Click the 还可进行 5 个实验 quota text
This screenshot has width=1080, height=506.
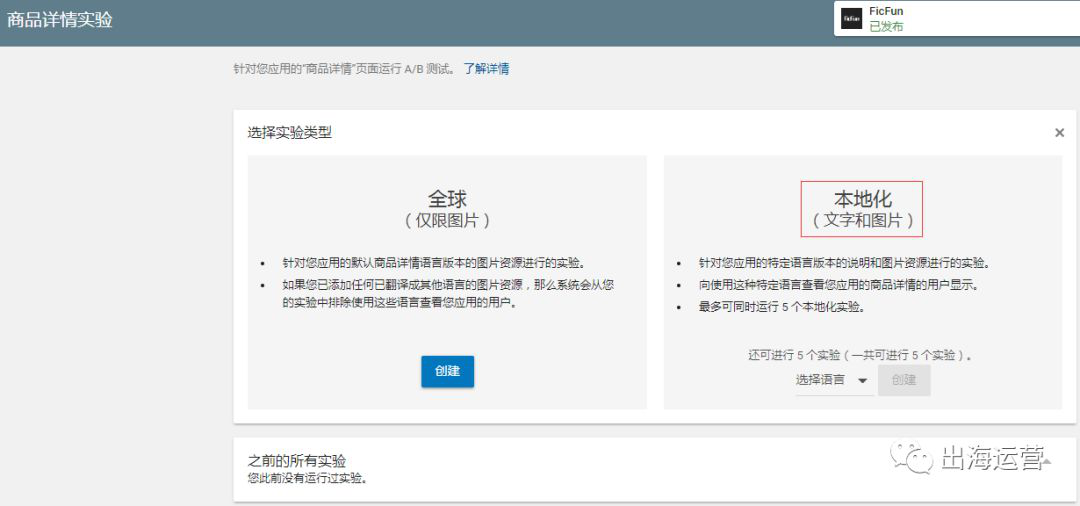(x=860, y=355)
